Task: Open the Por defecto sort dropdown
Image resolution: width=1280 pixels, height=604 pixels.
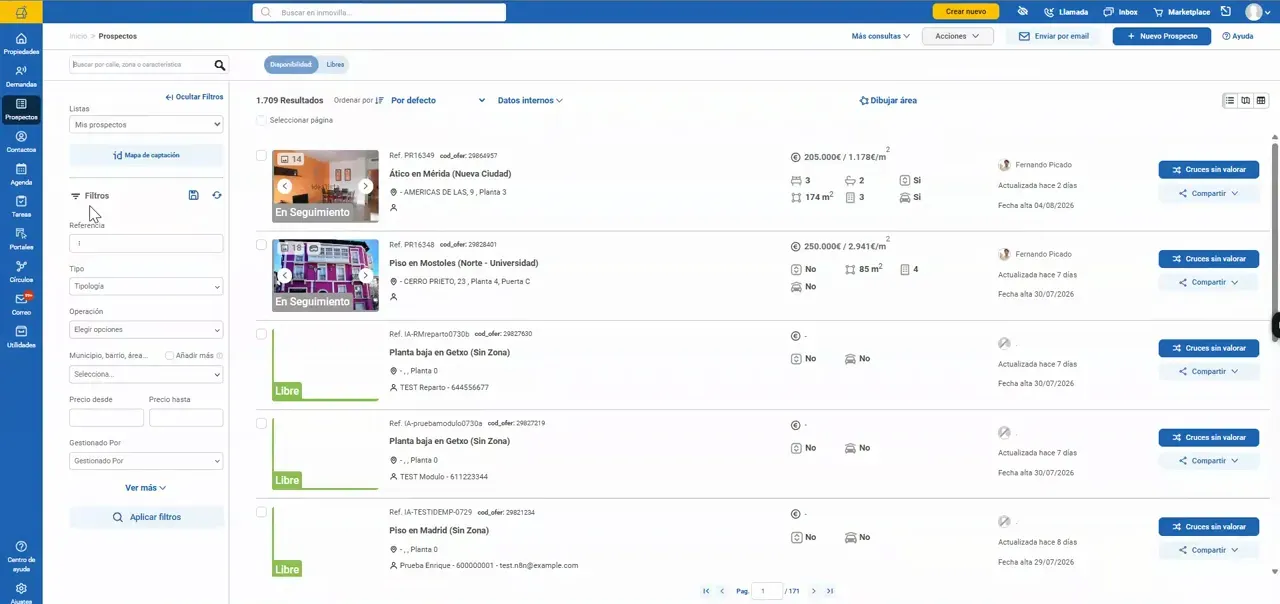Action: coord(438,100)
